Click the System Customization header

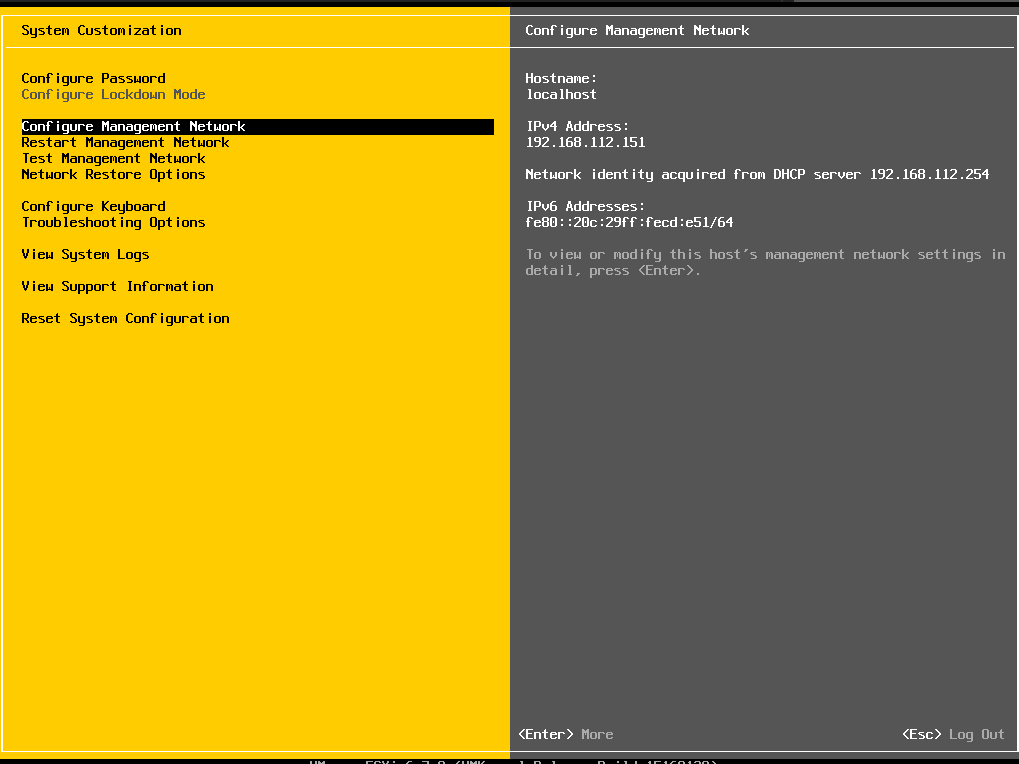[101, 31]
